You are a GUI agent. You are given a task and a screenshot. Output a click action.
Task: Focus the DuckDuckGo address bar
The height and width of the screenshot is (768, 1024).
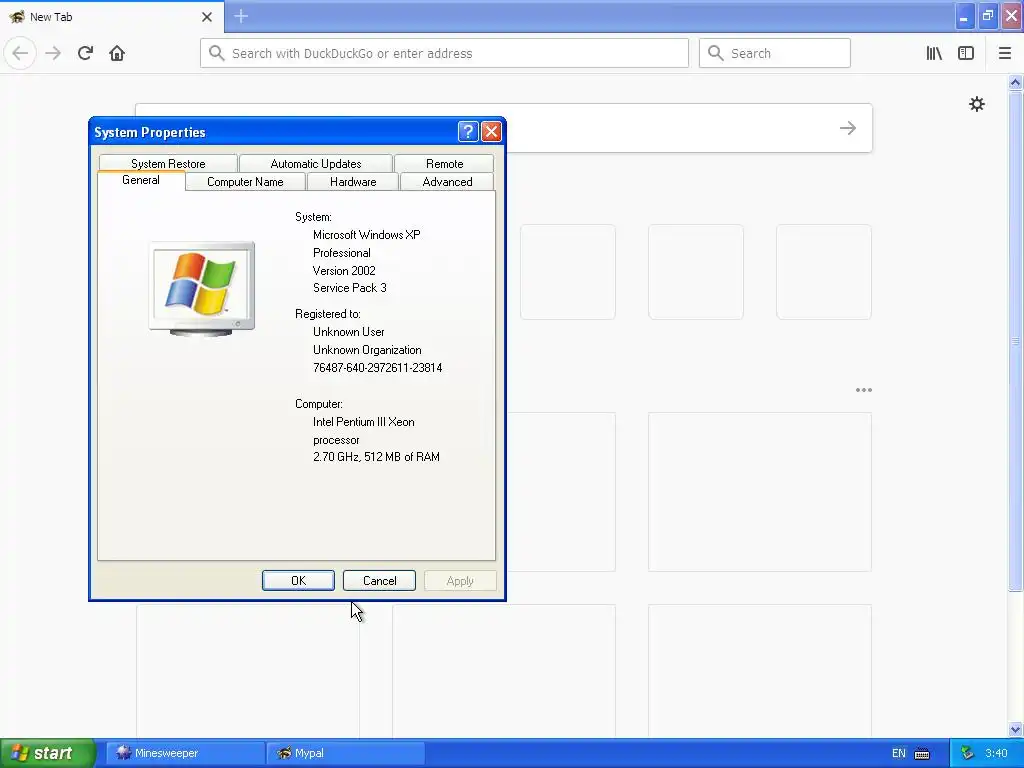(444, 53)
